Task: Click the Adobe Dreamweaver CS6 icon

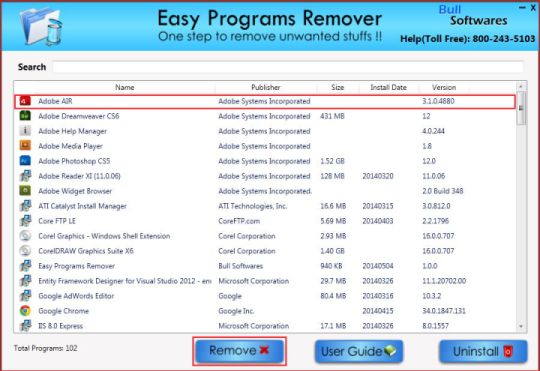Action: (25, 116)
